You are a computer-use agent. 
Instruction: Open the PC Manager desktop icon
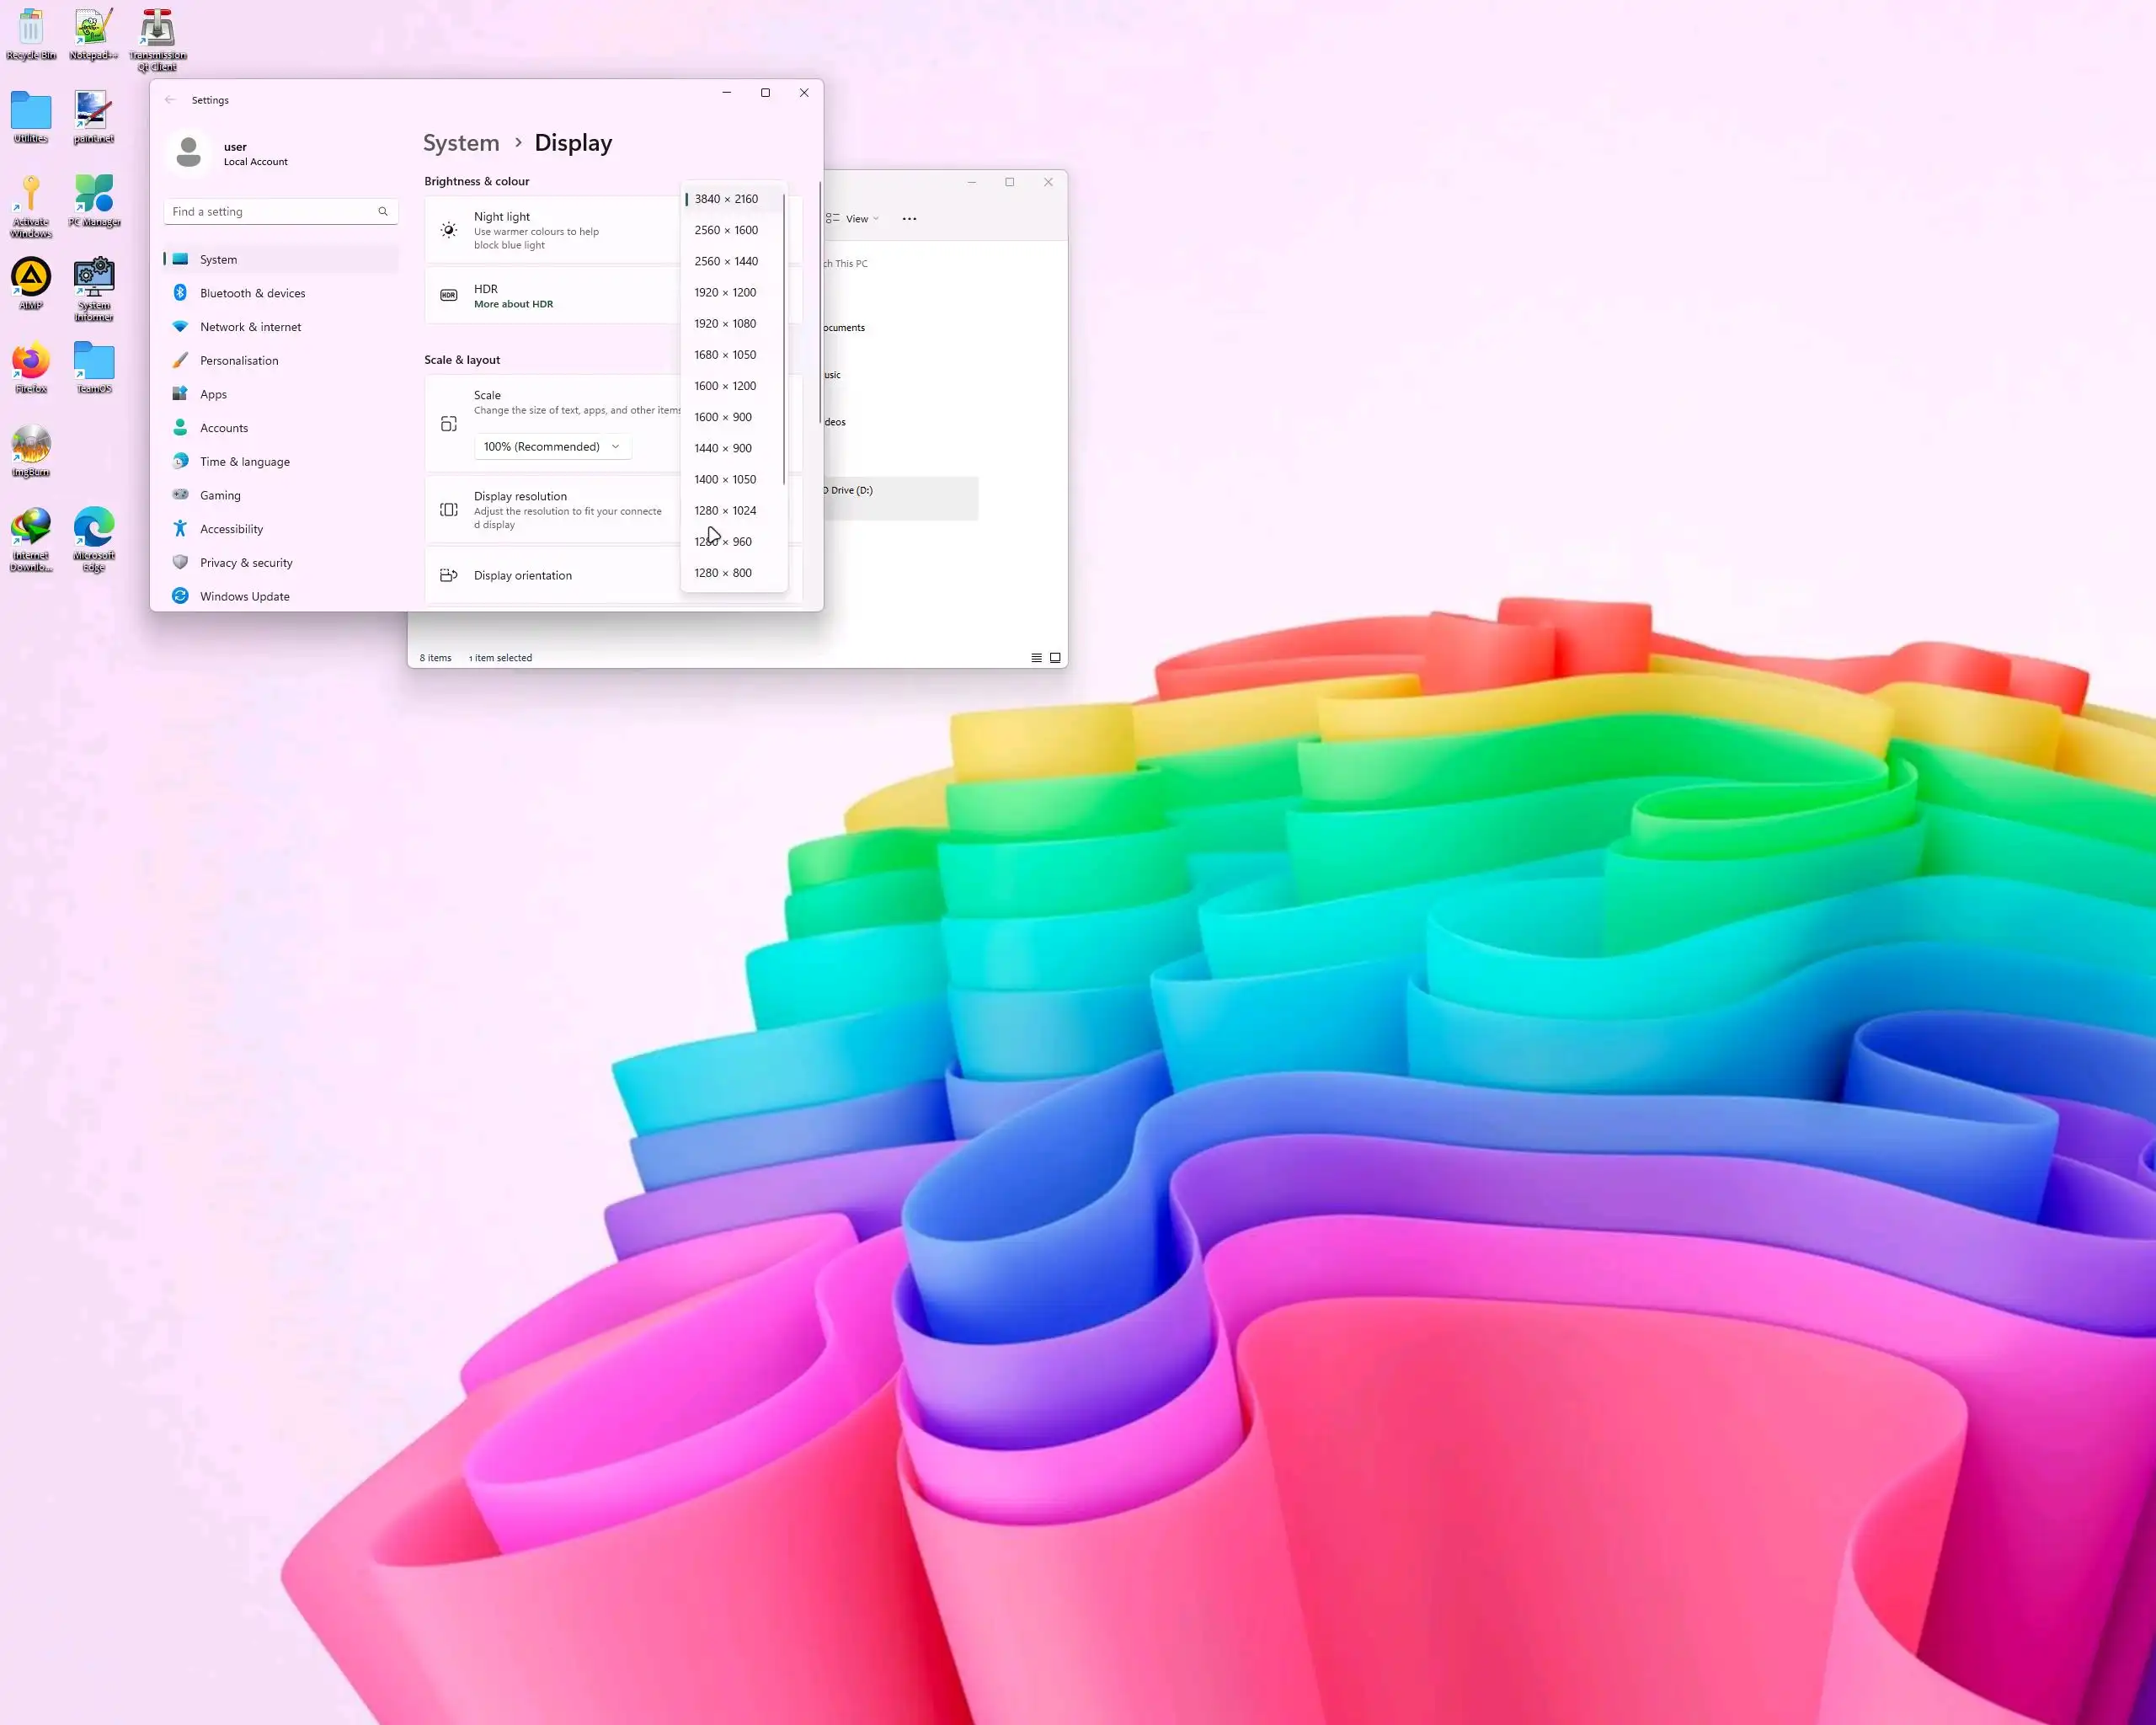tap(94, 195)
